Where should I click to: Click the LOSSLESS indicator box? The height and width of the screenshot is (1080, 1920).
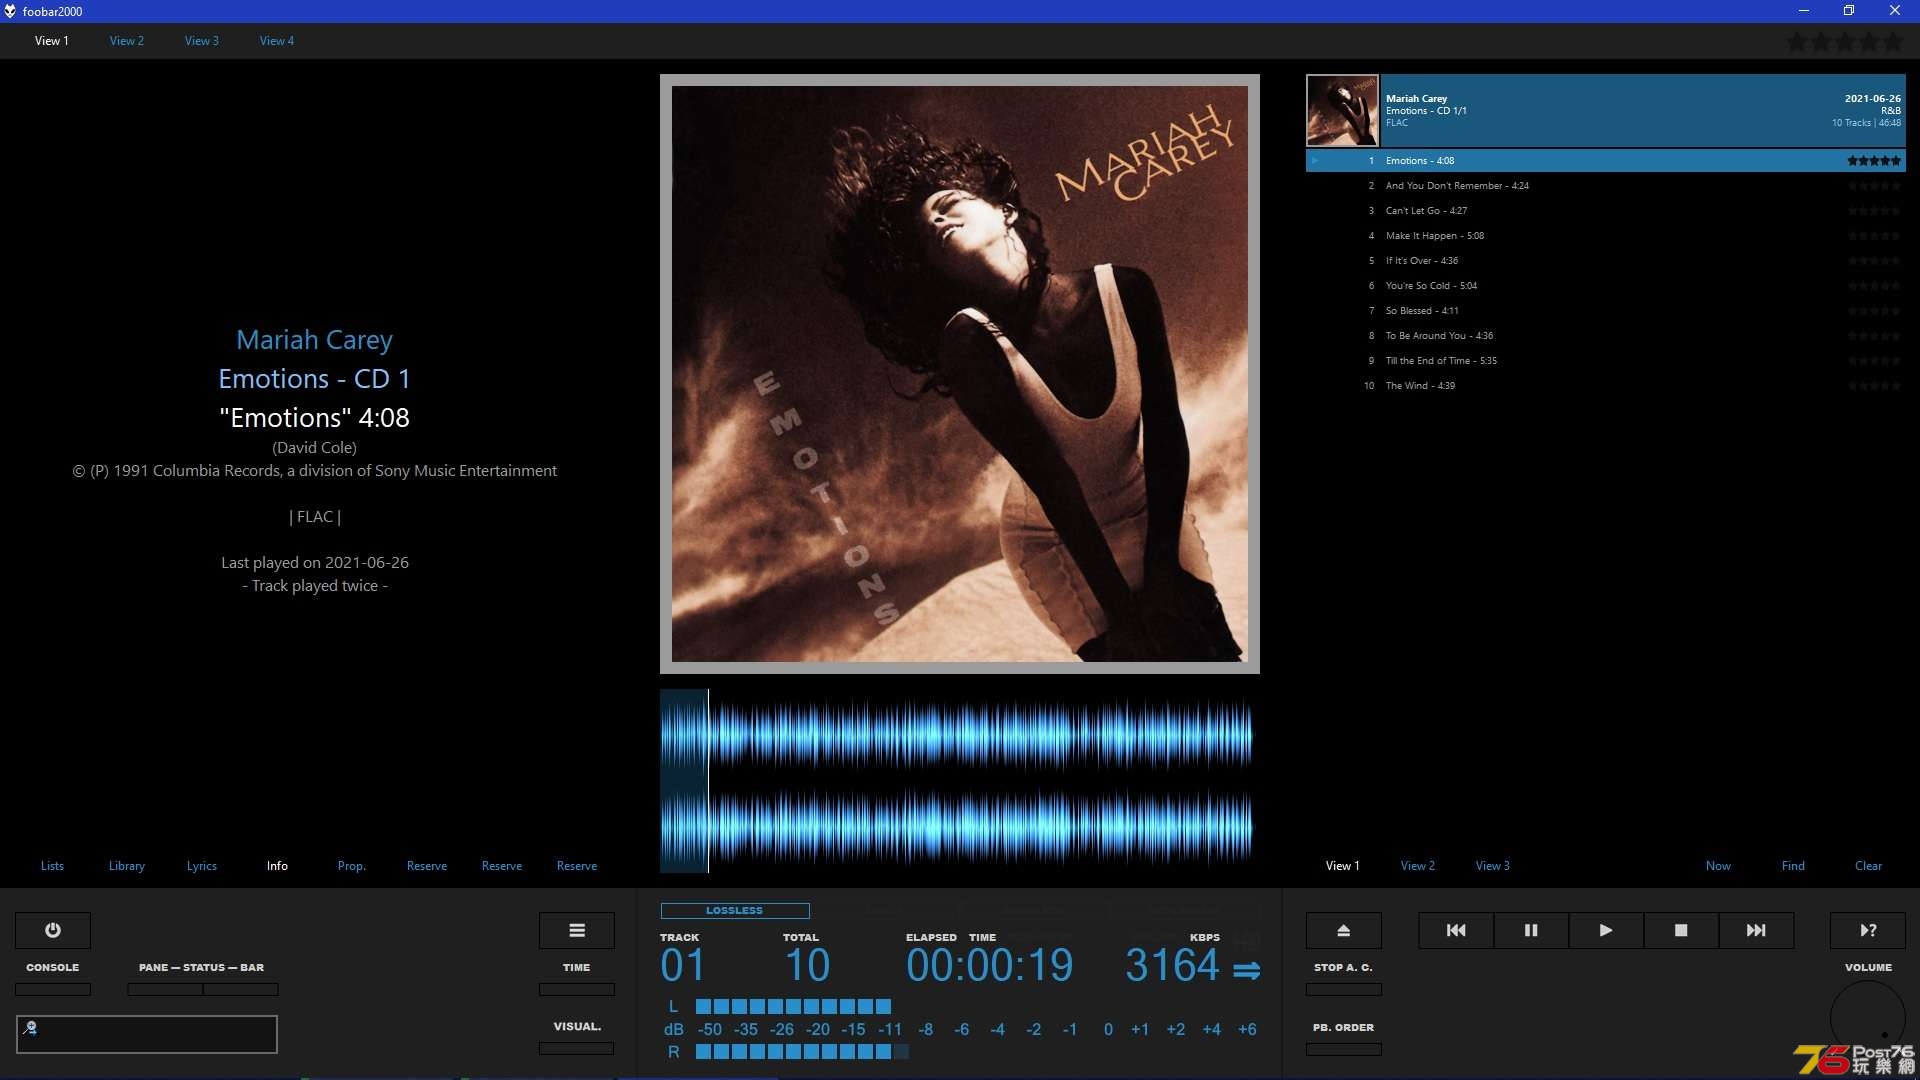735,910
